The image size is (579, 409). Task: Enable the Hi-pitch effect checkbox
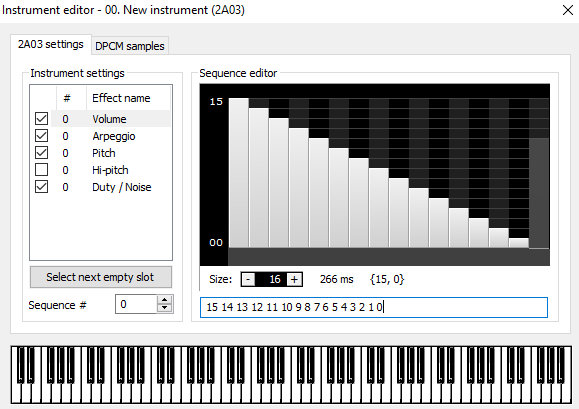pyautogui.click(x=41, y=170)
